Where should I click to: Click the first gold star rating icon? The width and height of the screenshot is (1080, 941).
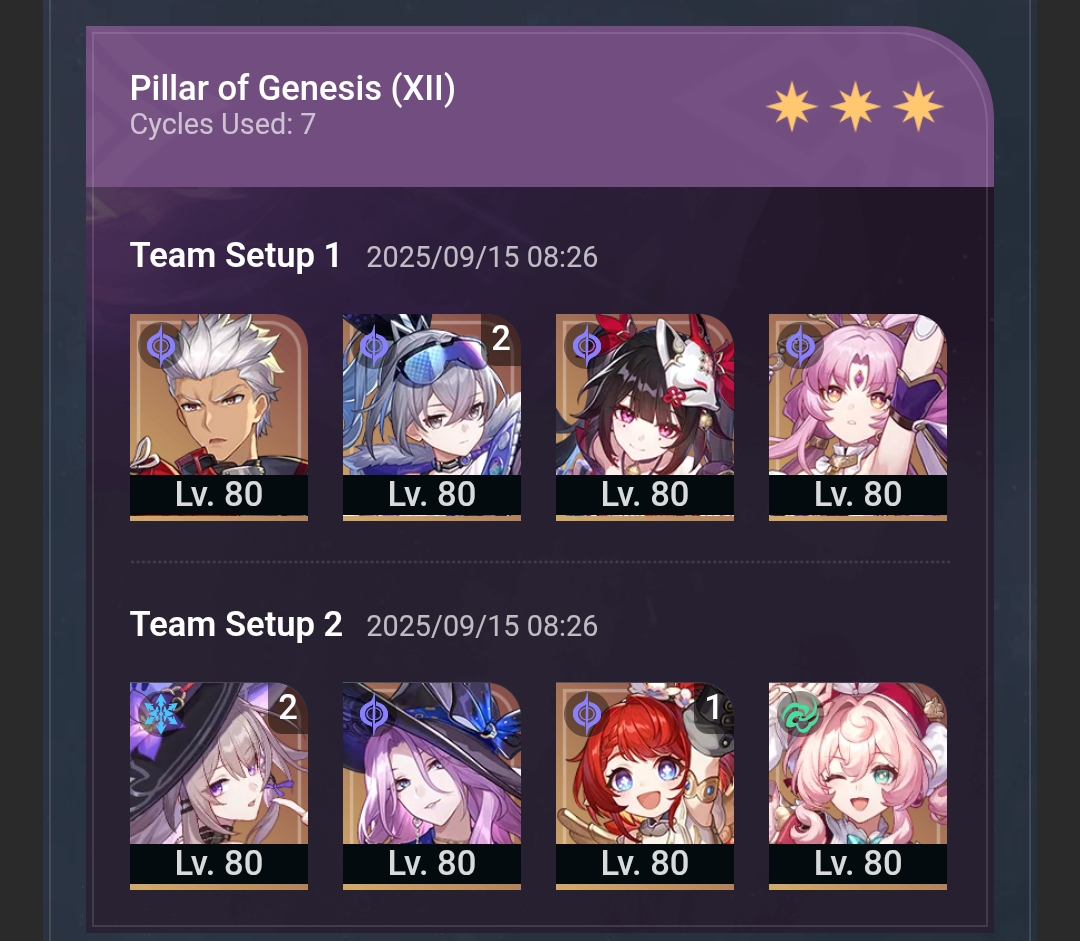point(792,107)
